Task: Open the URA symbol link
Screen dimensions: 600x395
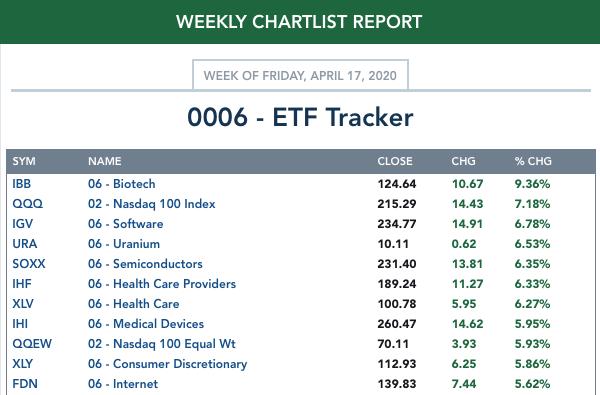Action: coord(24,244)
